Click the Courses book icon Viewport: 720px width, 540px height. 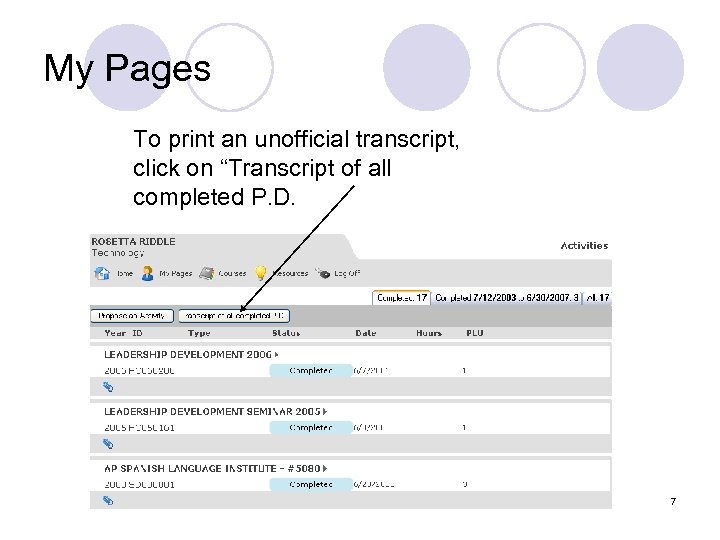point(207,273)
